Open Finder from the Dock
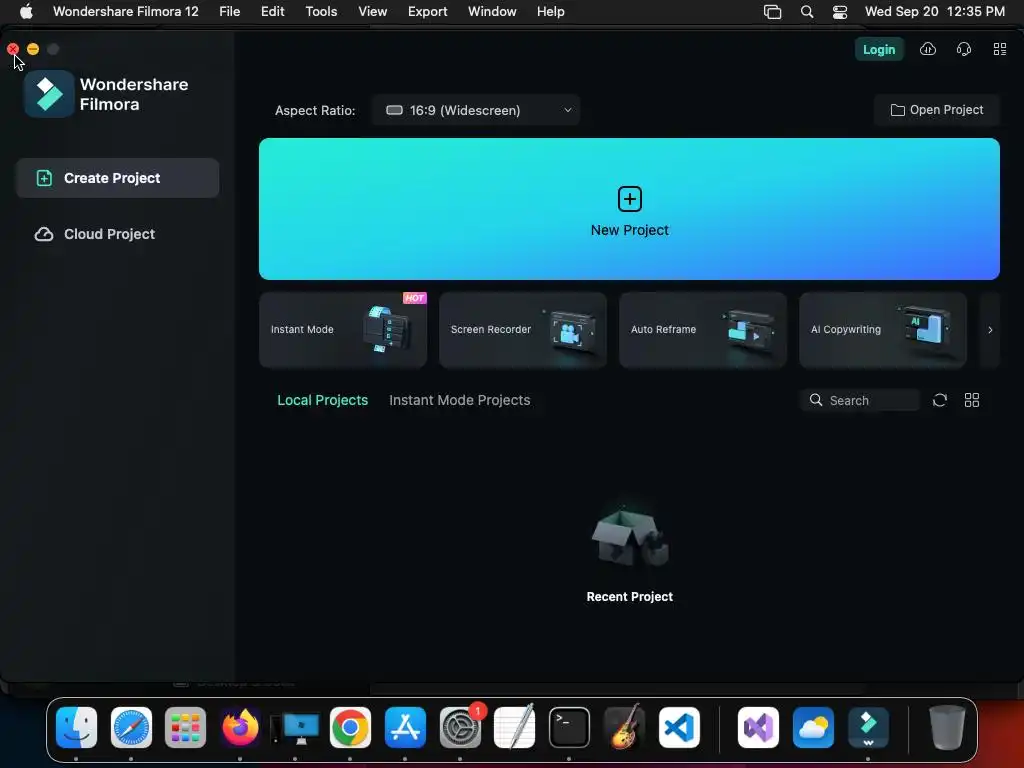The height and width of the screenshot is (768, 1024). 76,728
